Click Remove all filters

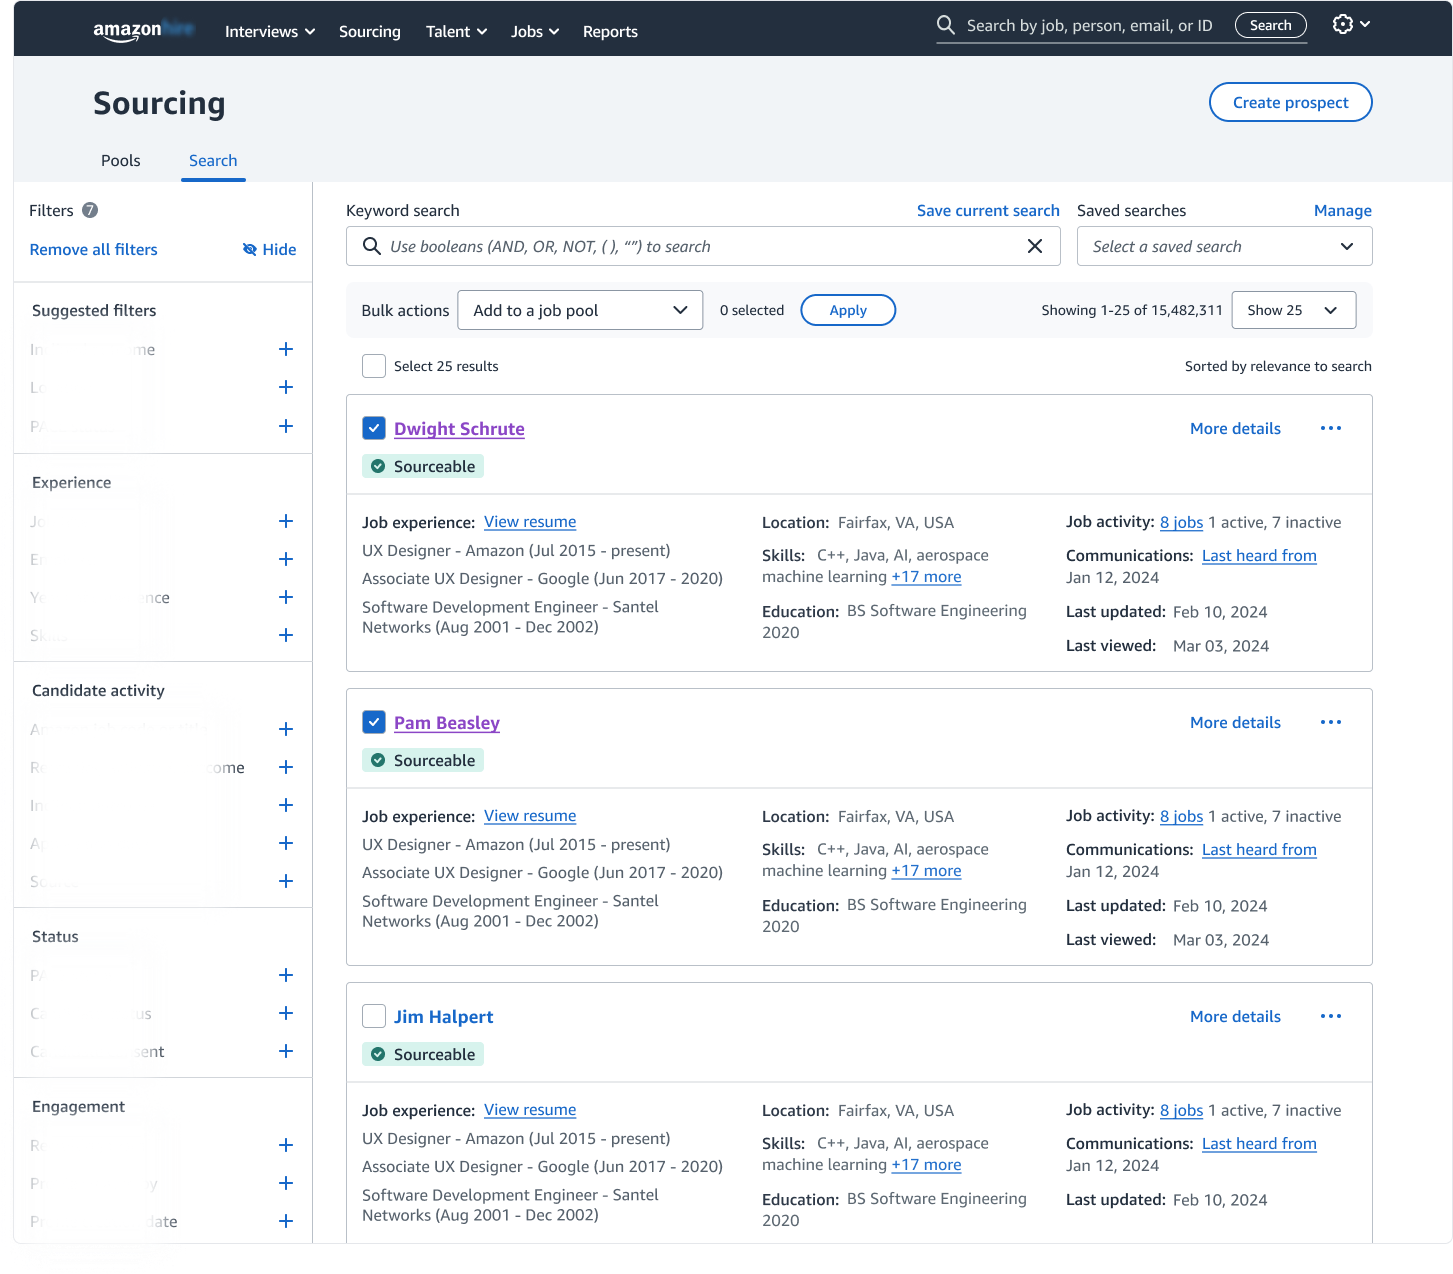(x=94, y=249)
